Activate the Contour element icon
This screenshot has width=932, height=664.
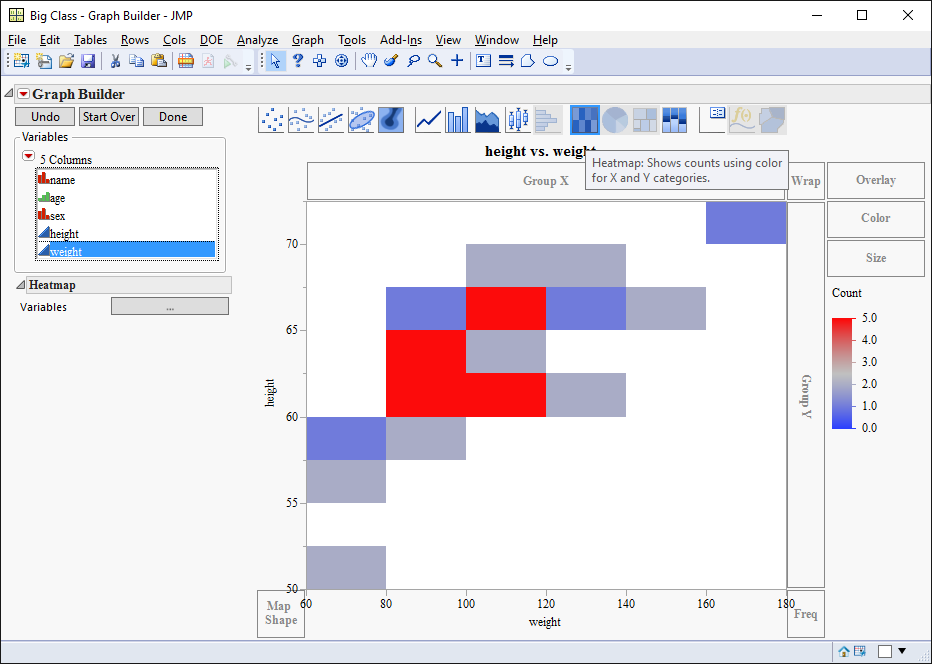point(391,119)
